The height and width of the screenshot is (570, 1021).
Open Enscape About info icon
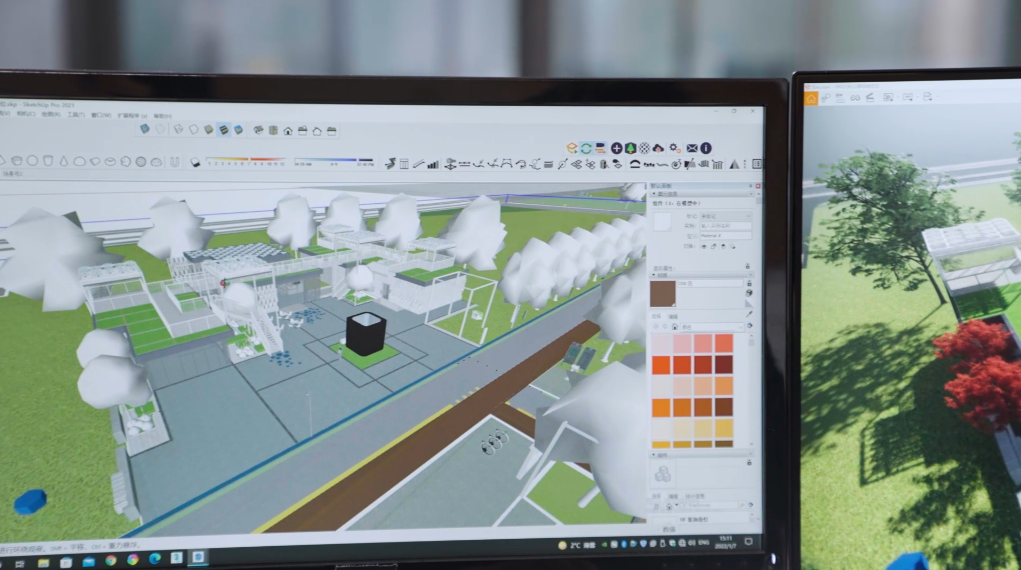click(x=706, y=149)
